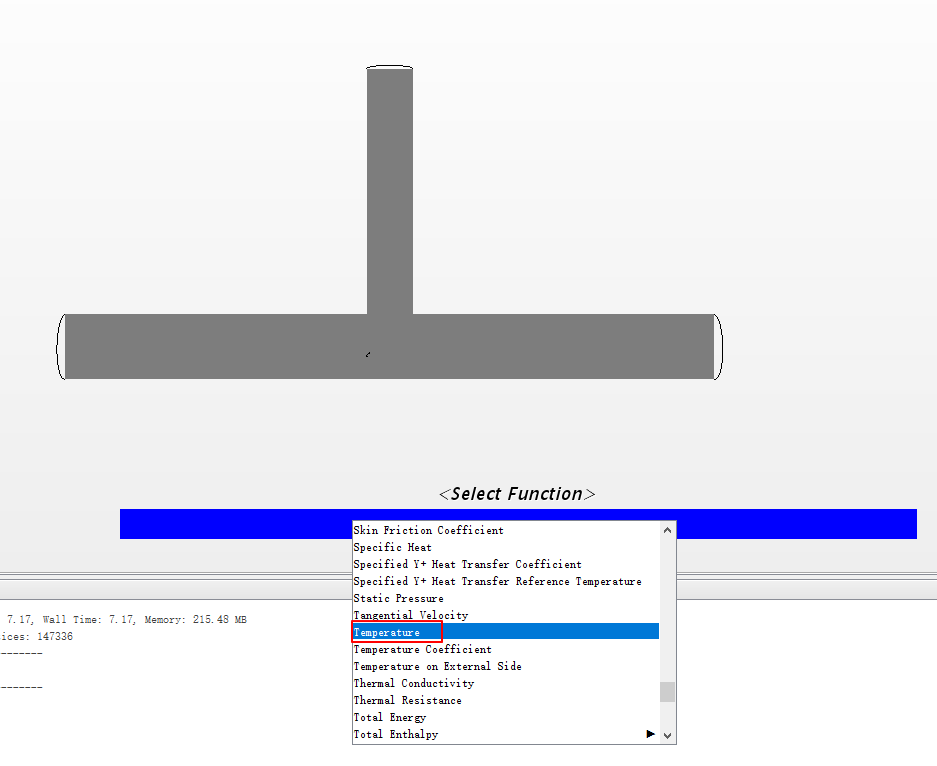Viewport: 937px width, 766px height.
Task: Click the Memory 215.48 MB console text
Action: click(195, 620)
